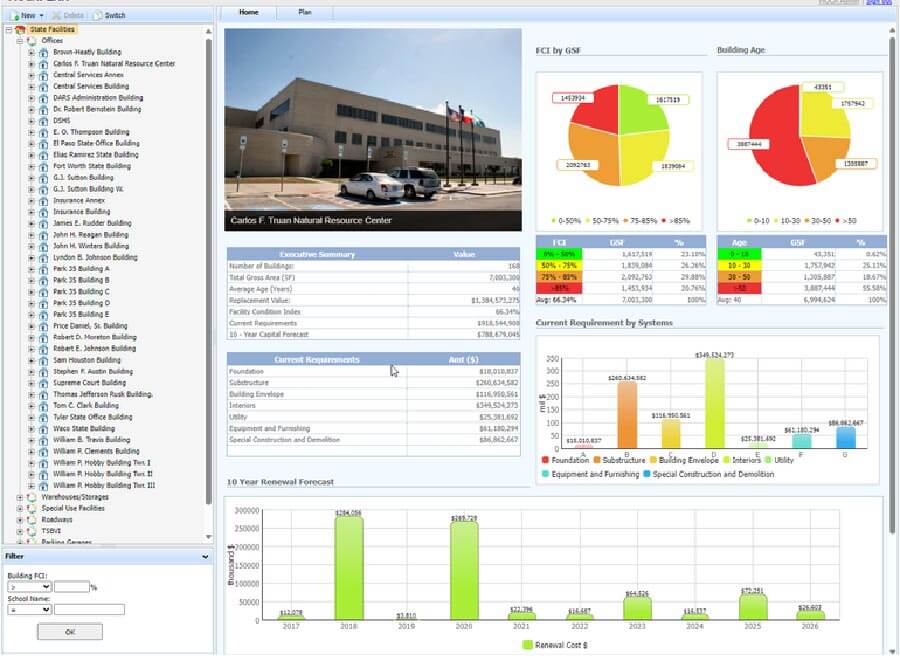This screenshot has width=900, height=659.
Task: Collapse the Filter panel chevron
Action: pyautogui.click(x=205, y=557)
